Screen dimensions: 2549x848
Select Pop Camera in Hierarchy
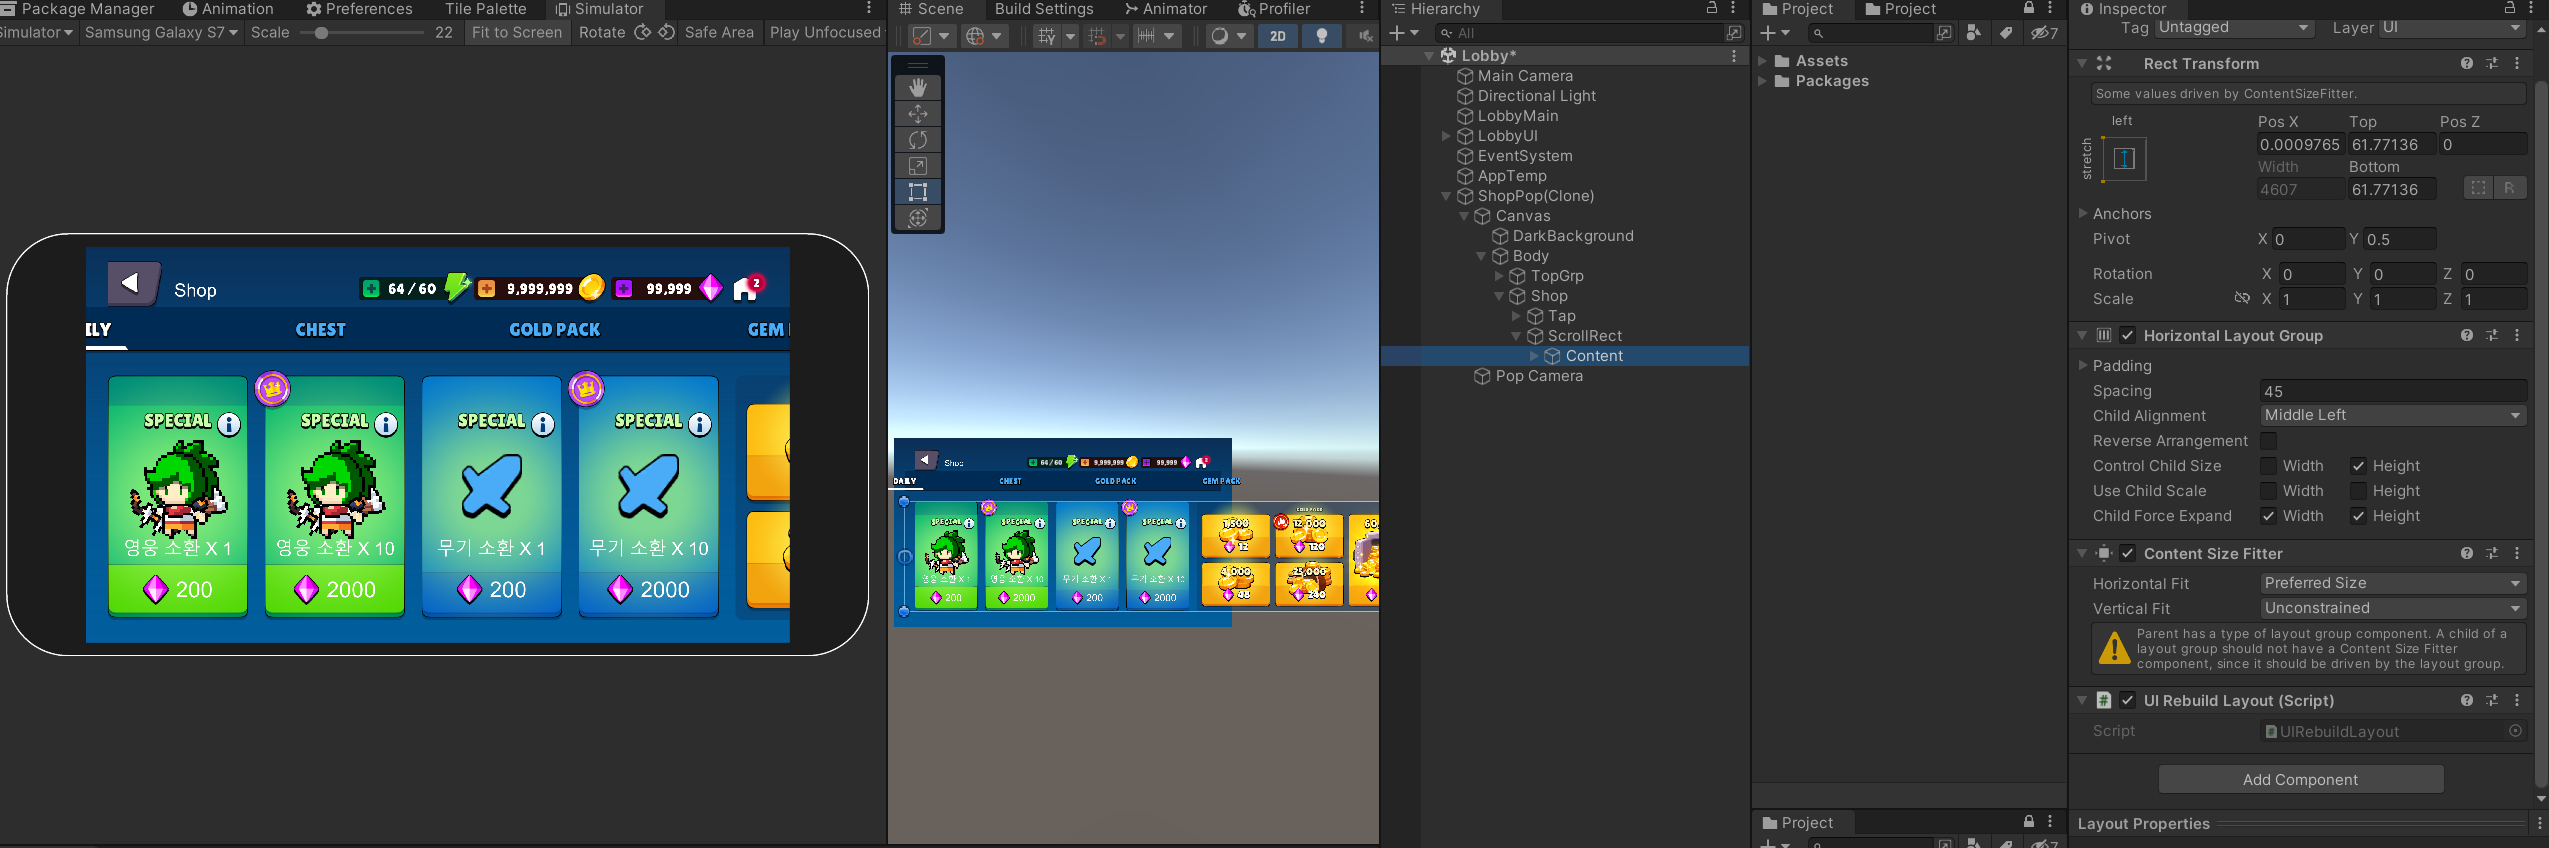1538,376
